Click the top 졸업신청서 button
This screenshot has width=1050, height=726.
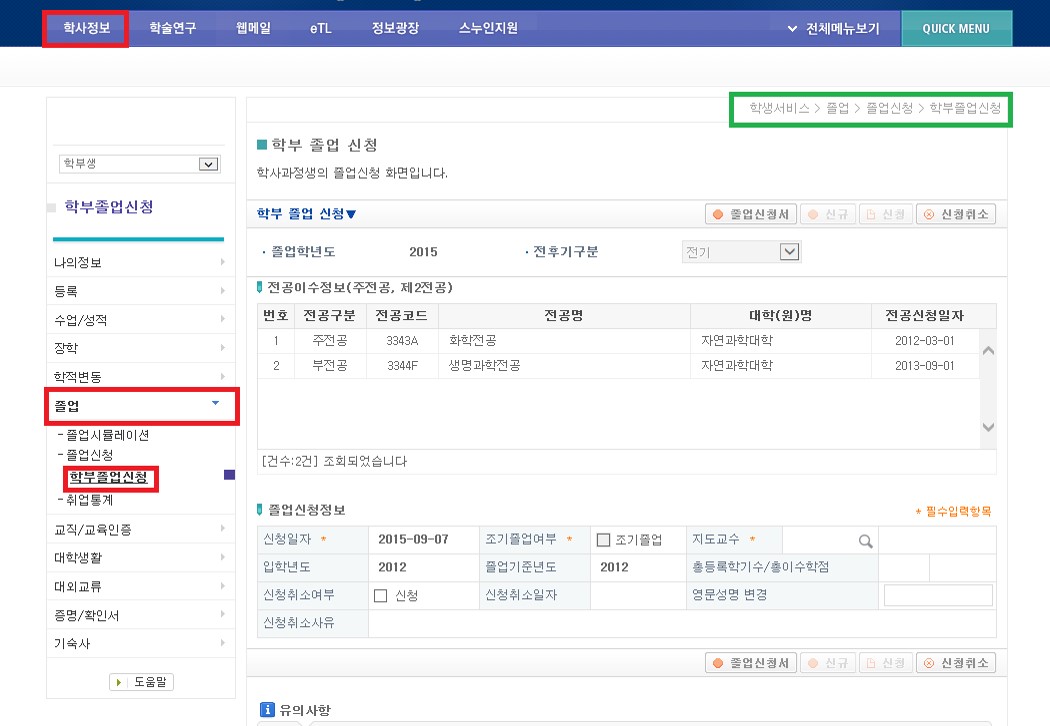coord(751,214)
